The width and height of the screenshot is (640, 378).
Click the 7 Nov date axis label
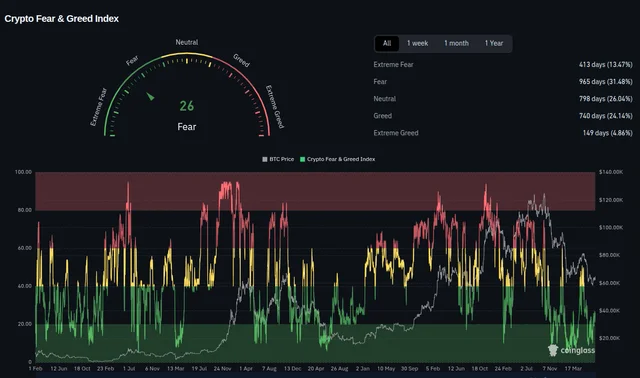coord(550,369)
